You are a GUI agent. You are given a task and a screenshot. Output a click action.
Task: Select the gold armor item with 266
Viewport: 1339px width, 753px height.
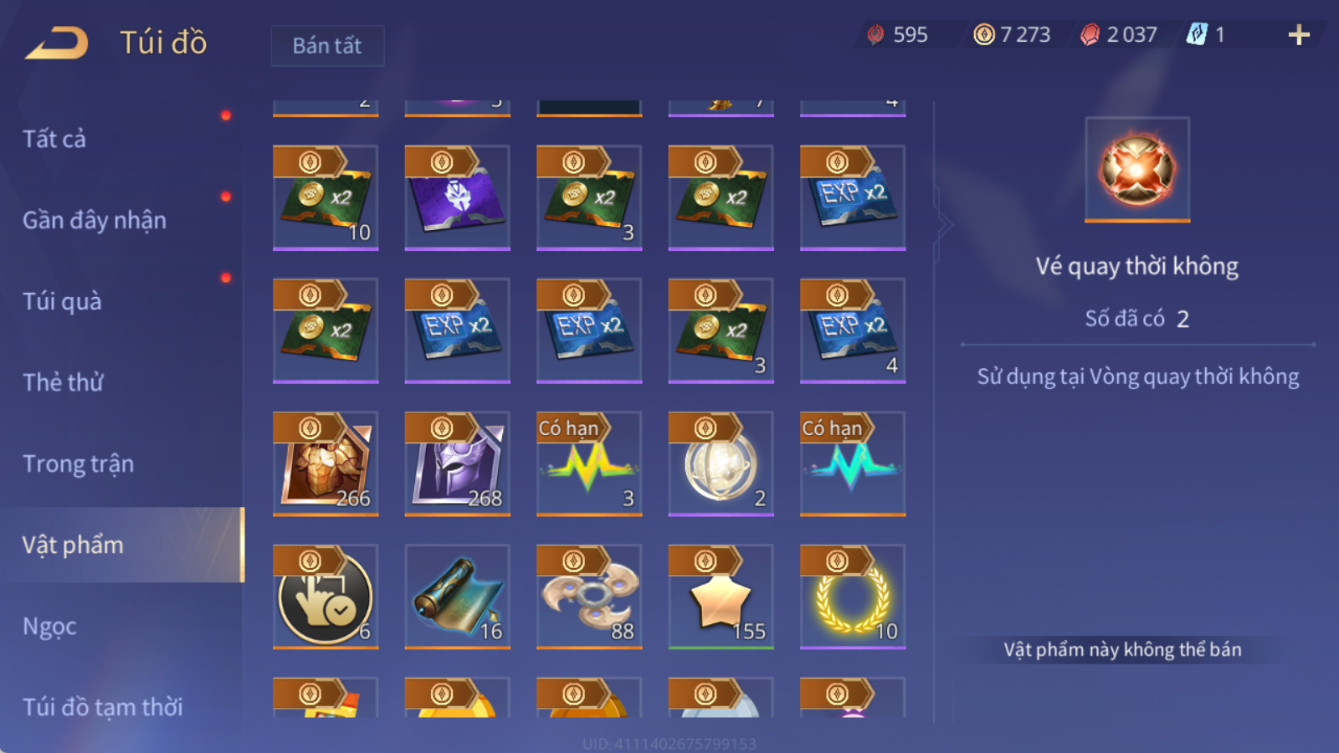[x=326, y=464]
